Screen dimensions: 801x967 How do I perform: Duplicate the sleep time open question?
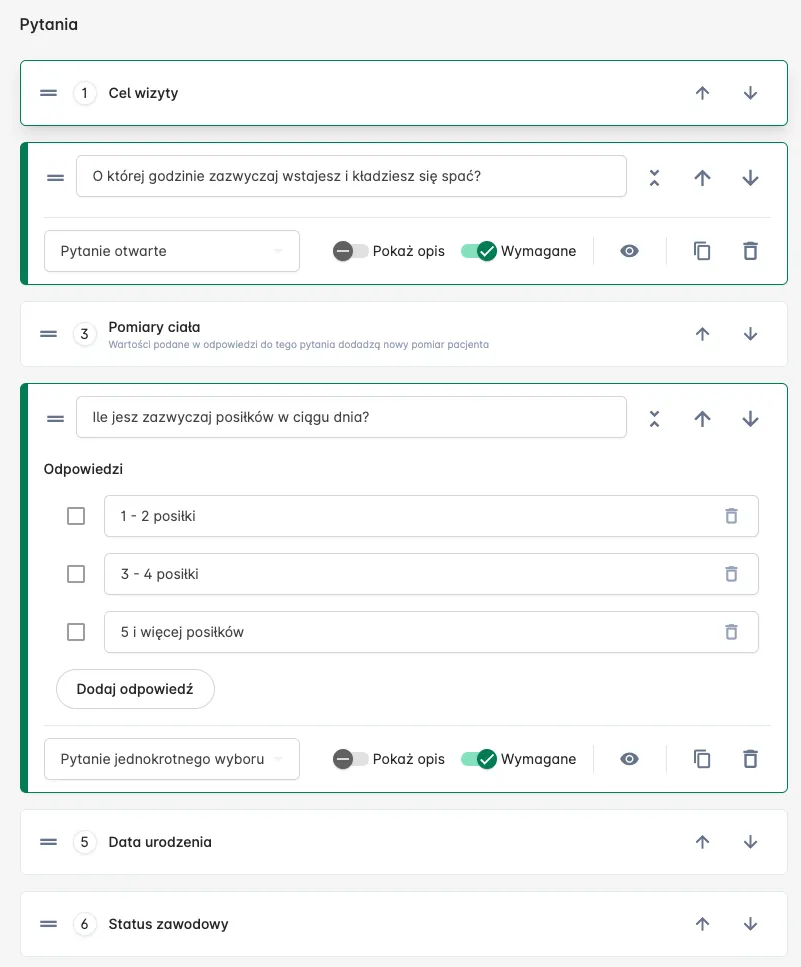coord(702,251)
